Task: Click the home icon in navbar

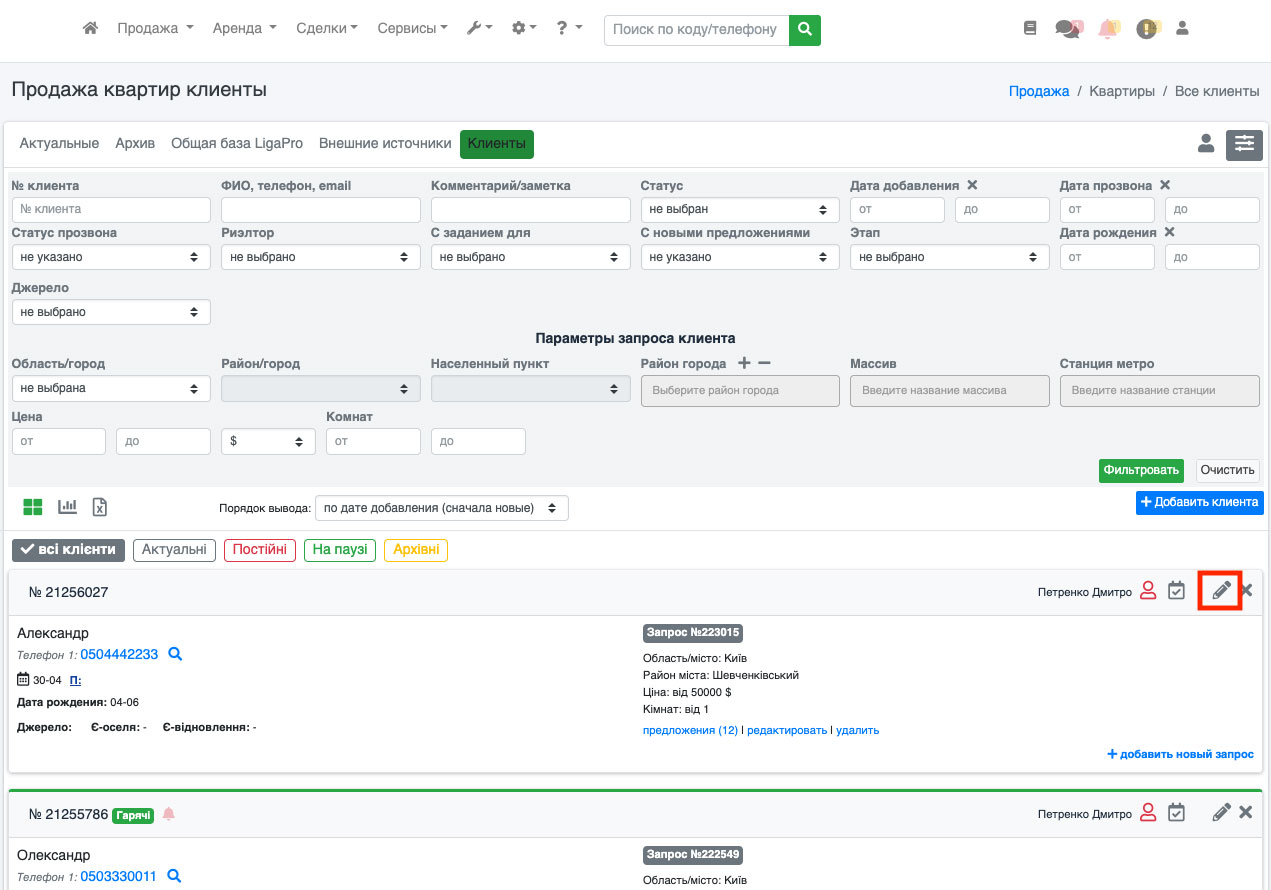Action: point(90,29)
